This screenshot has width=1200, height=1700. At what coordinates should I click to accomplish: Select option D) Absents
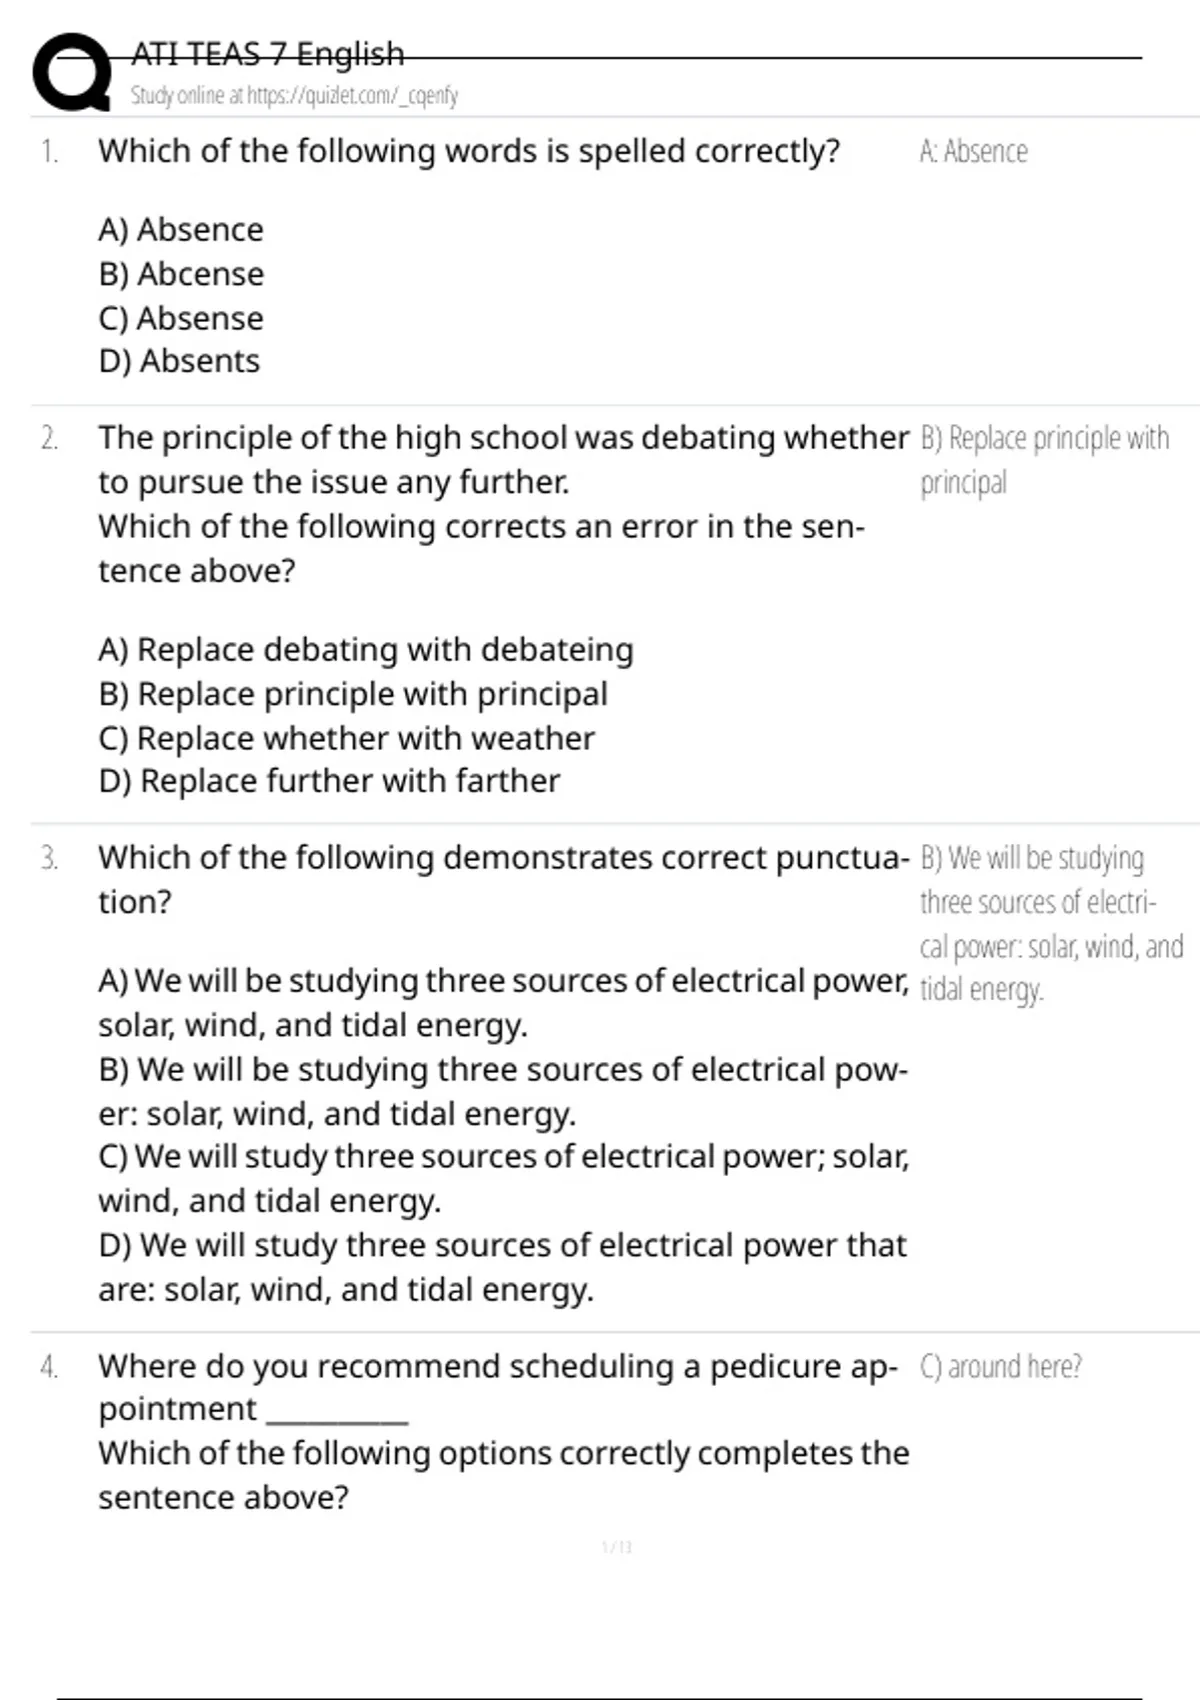click(179, 361)
